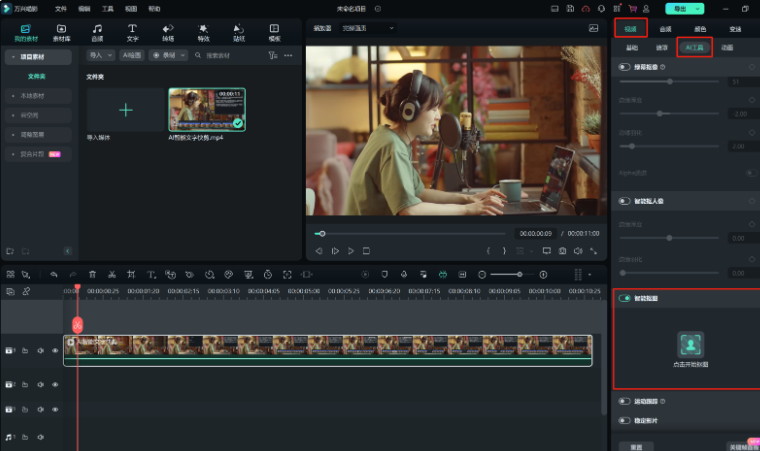Disable the 智能抠图 smart cutout switch
The height and width of the screenshot is (451, 760).
(625, 298)
